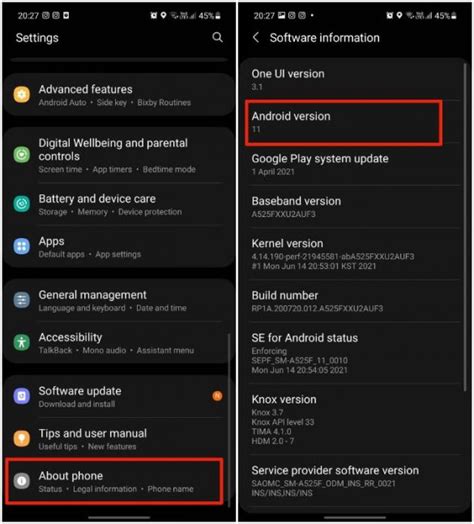Tap the Battery and device care icon
This screenshot has height=524, width=474.
tap(22, 204)
